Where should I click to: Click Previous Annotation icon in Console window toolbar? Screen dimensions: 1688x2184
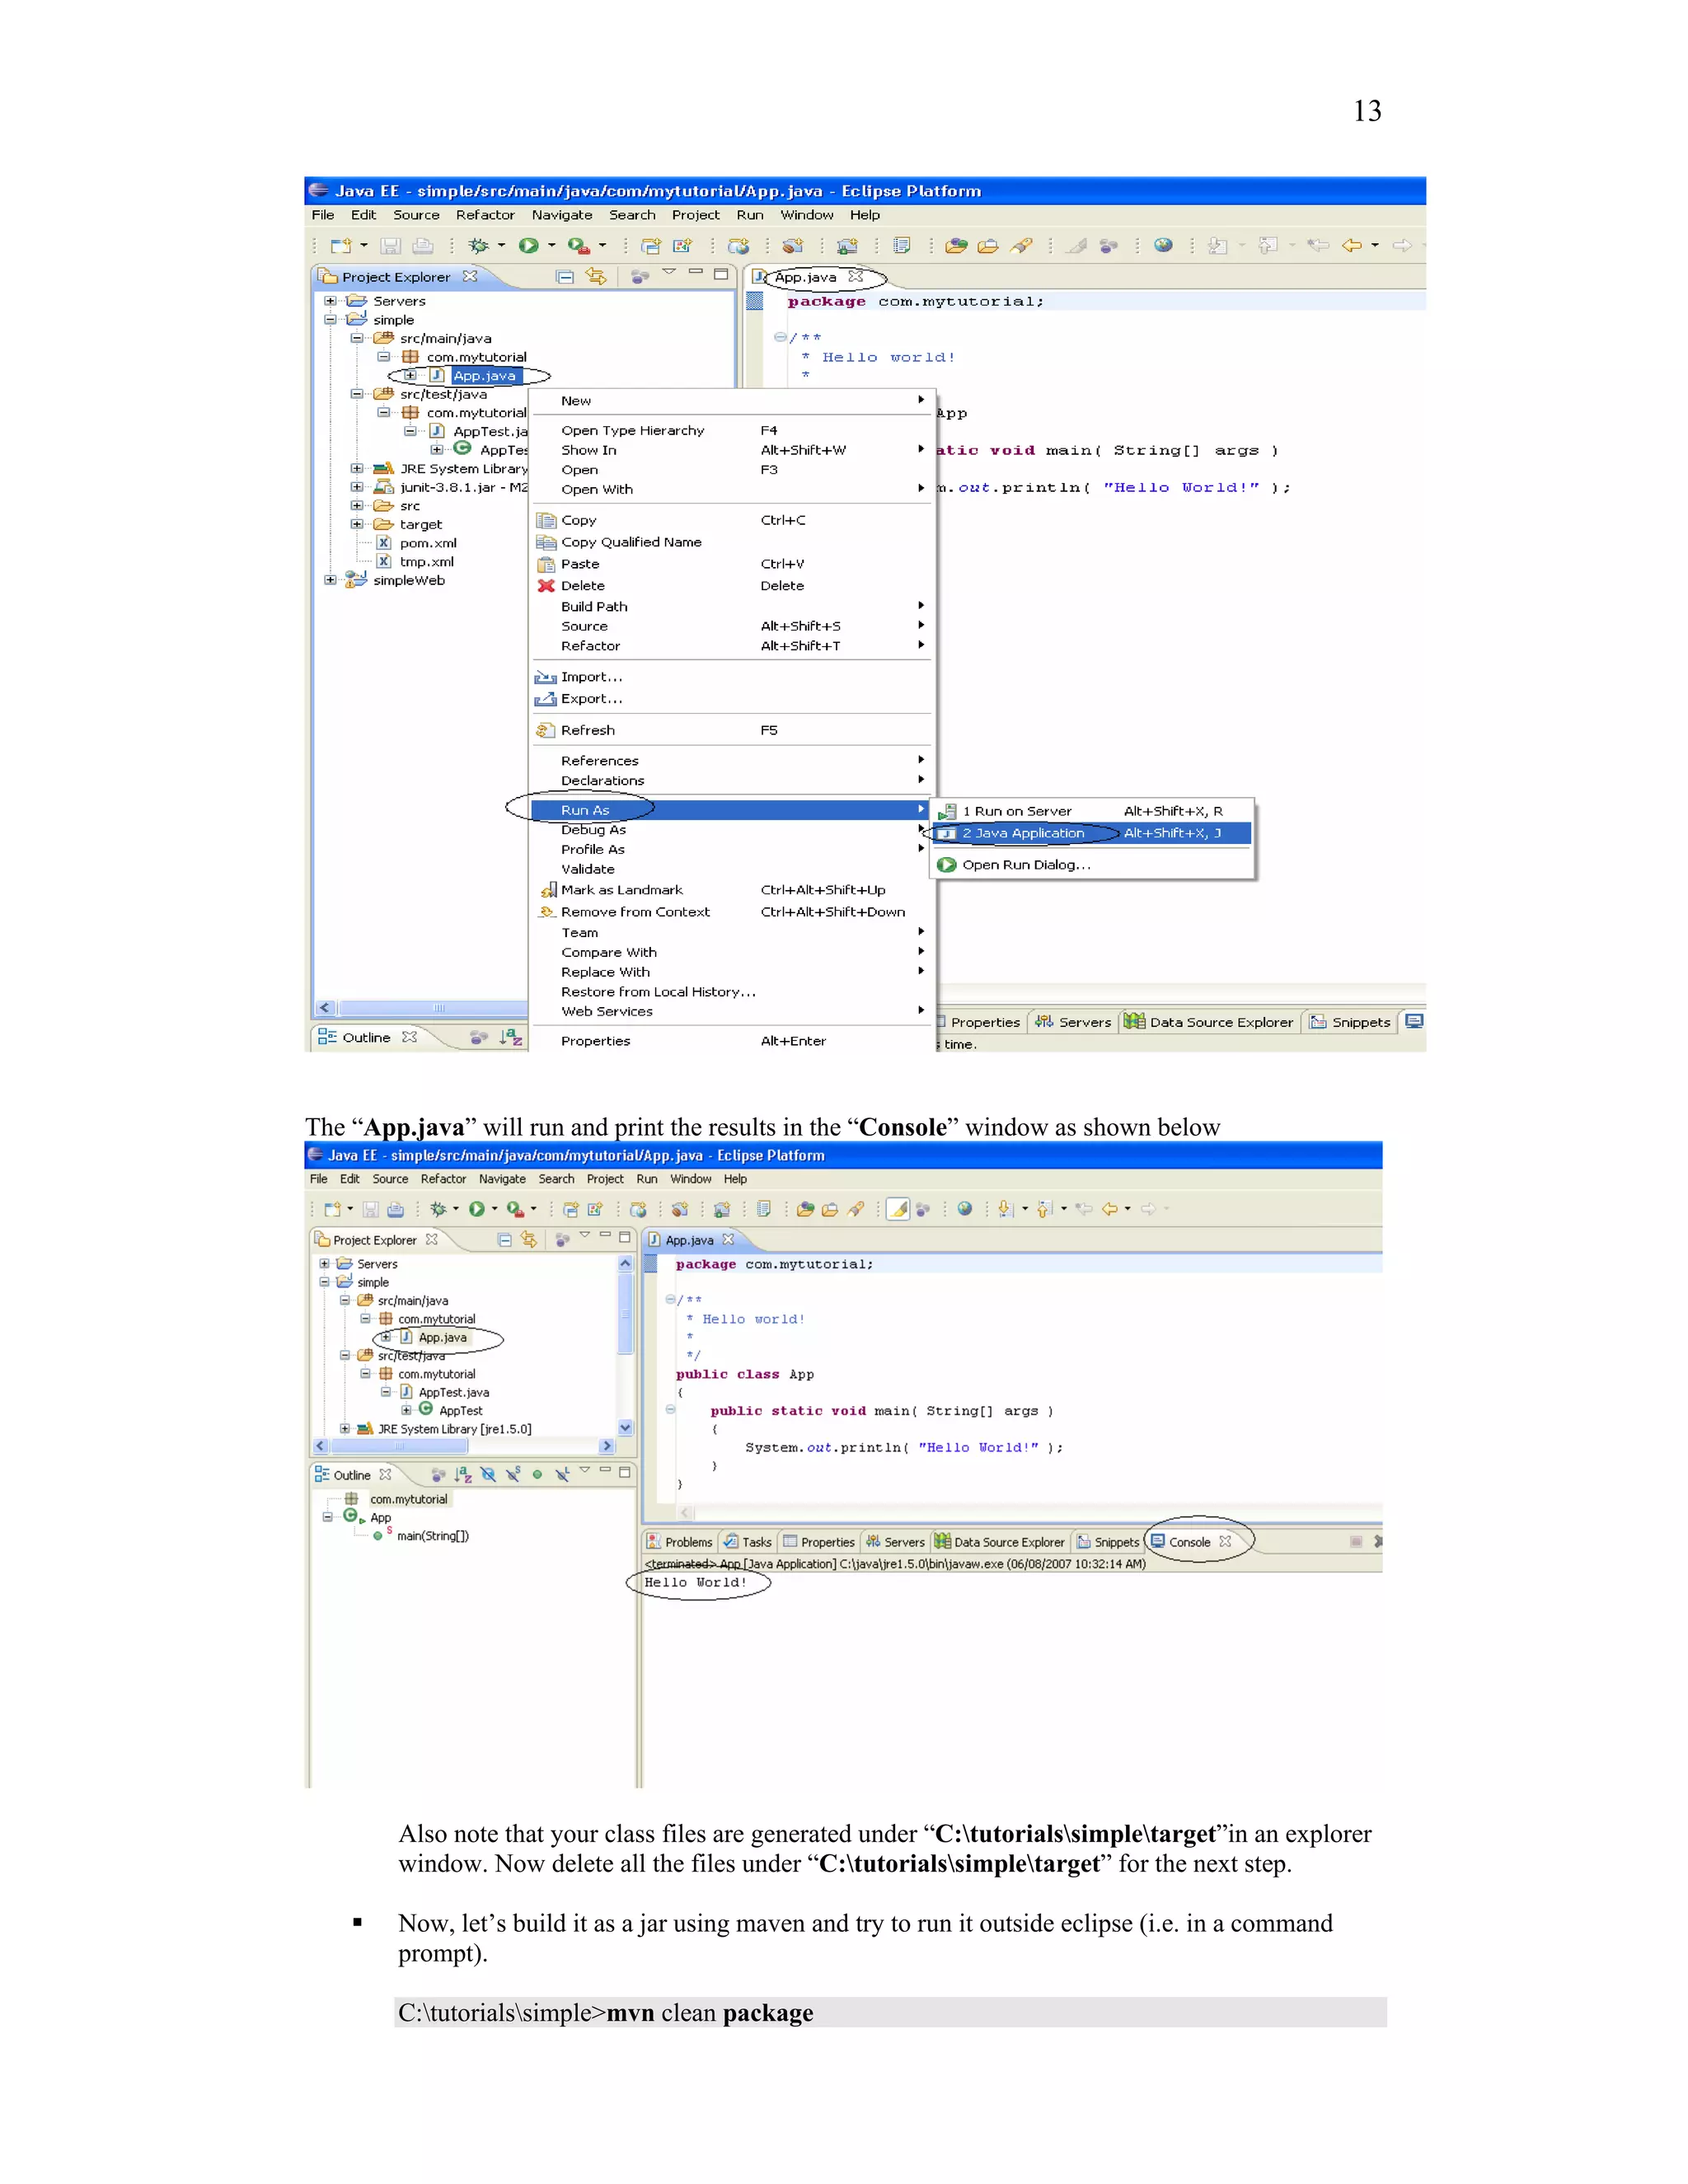pos(1045,1209)
